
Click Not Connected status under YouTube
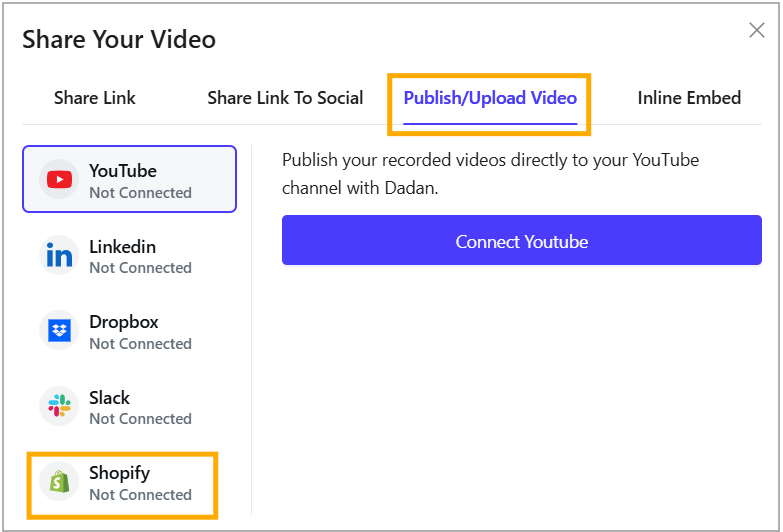click(140, 192)
